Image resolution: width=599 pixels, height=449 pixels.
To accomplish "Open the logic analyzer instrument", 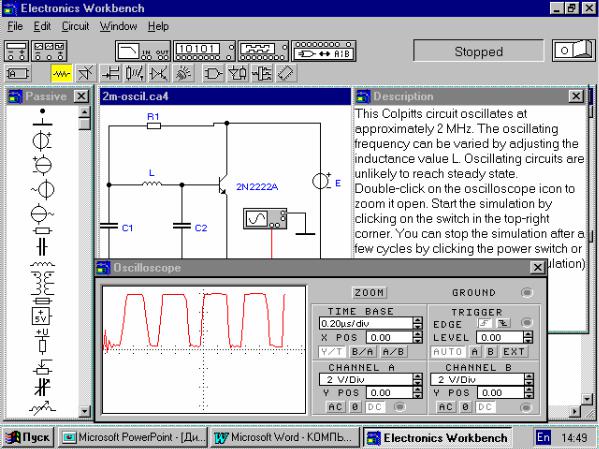I will pos(263,51).
